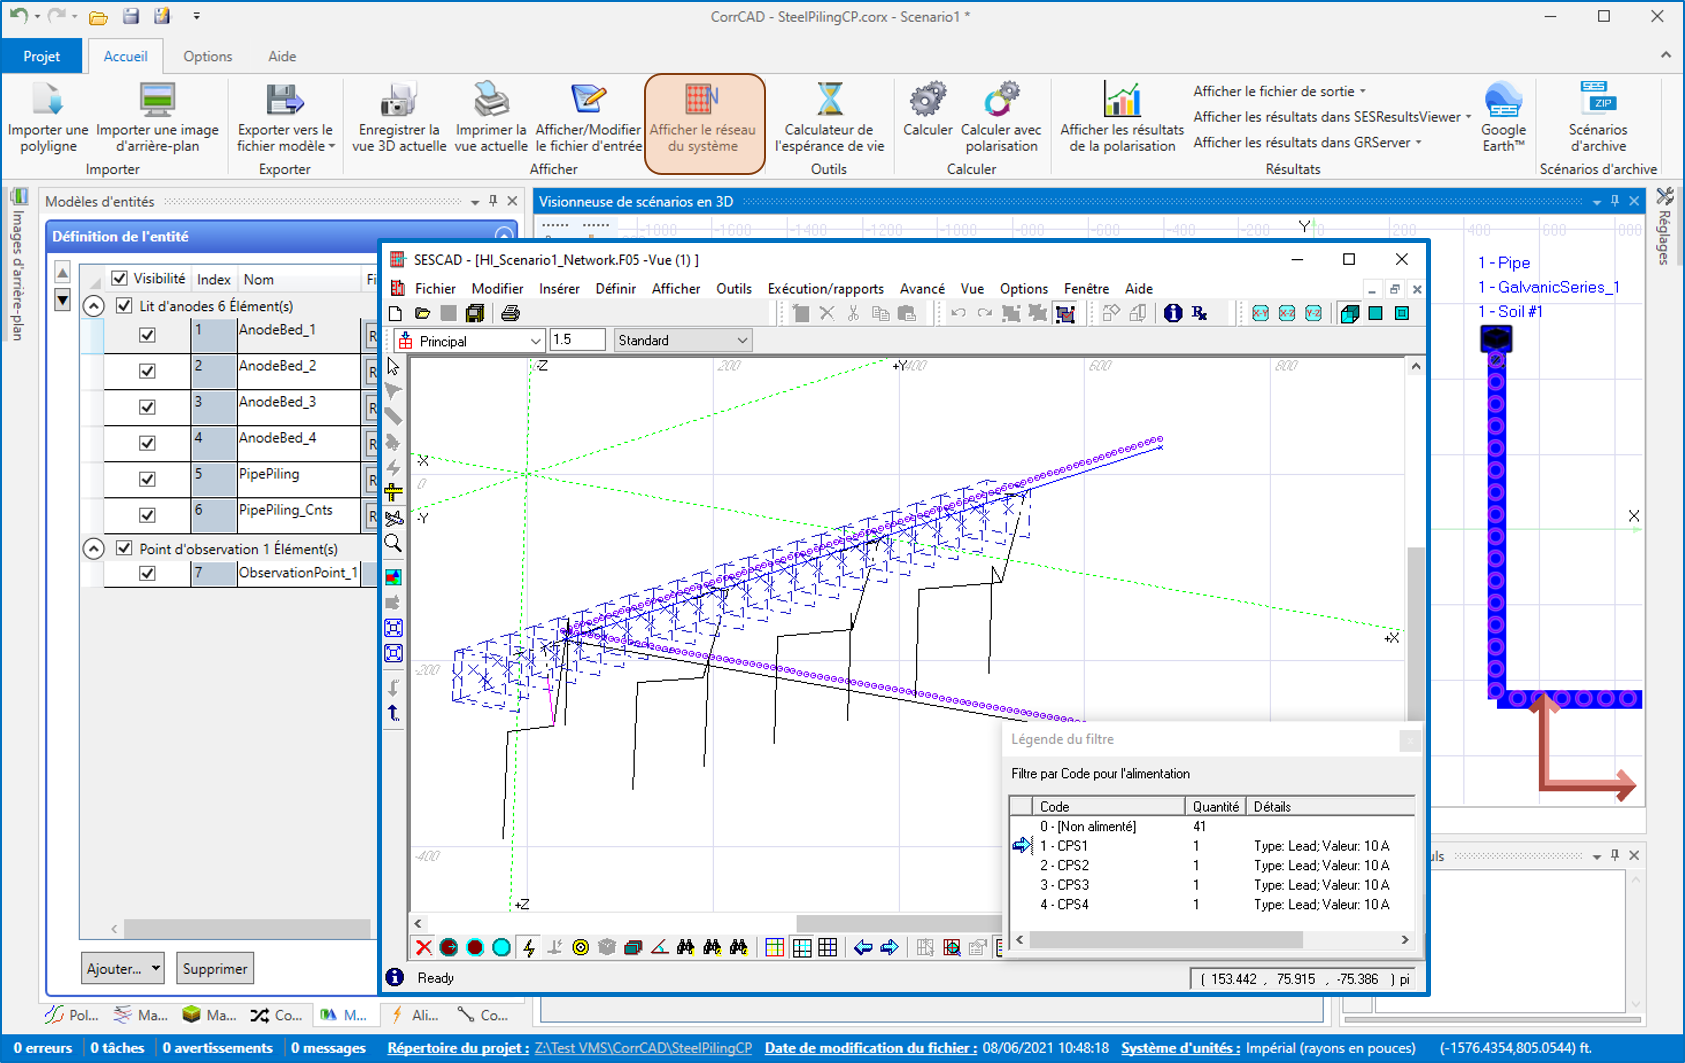Click the blue info icon in SESCAD toolbar
Image resolution: width=1685 pixels, height=1063 pixels.
(1172, 314)
